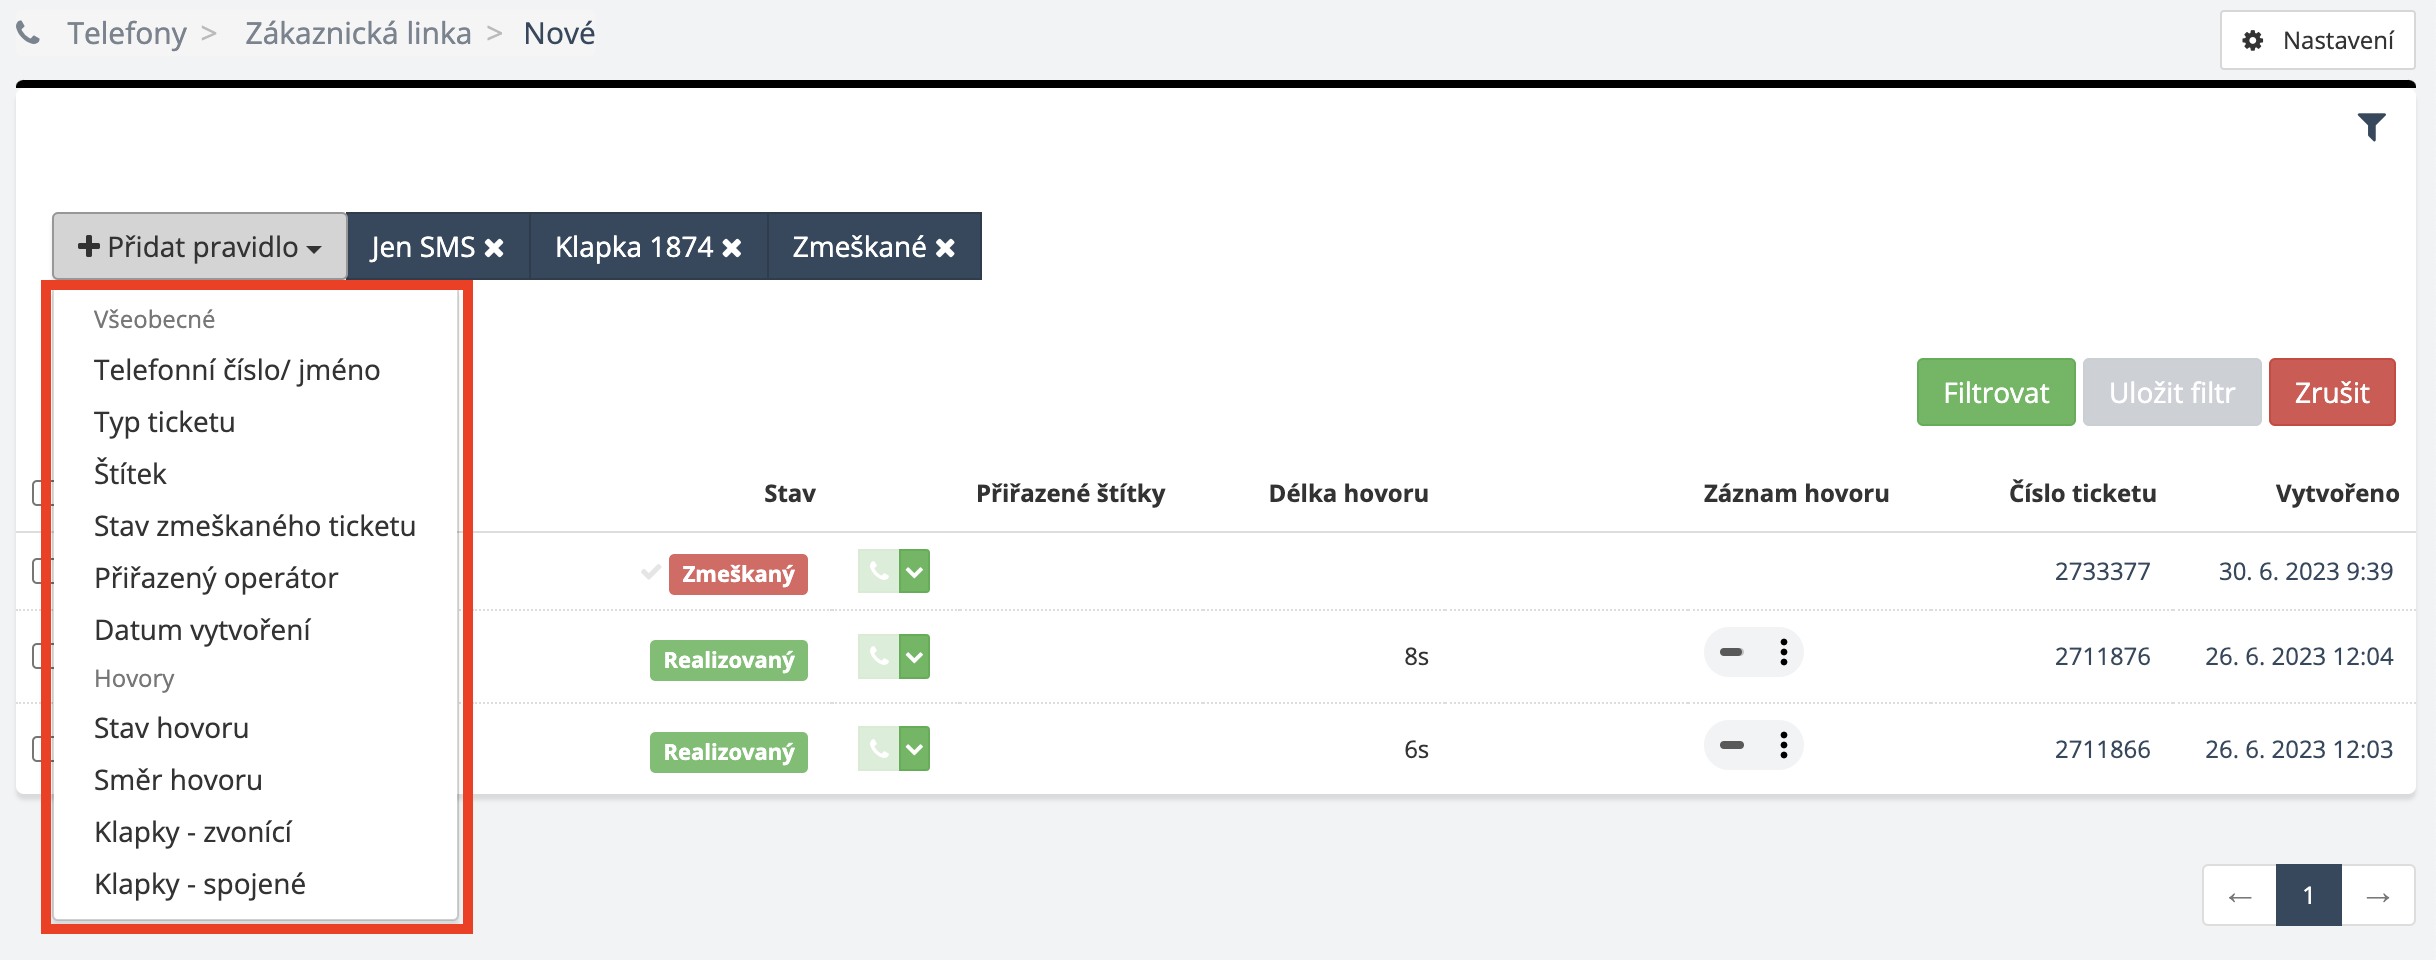The image size is (2436, 960).
Task: Remove the Zmeškané filter tag
Action: (x=945, y=247)
